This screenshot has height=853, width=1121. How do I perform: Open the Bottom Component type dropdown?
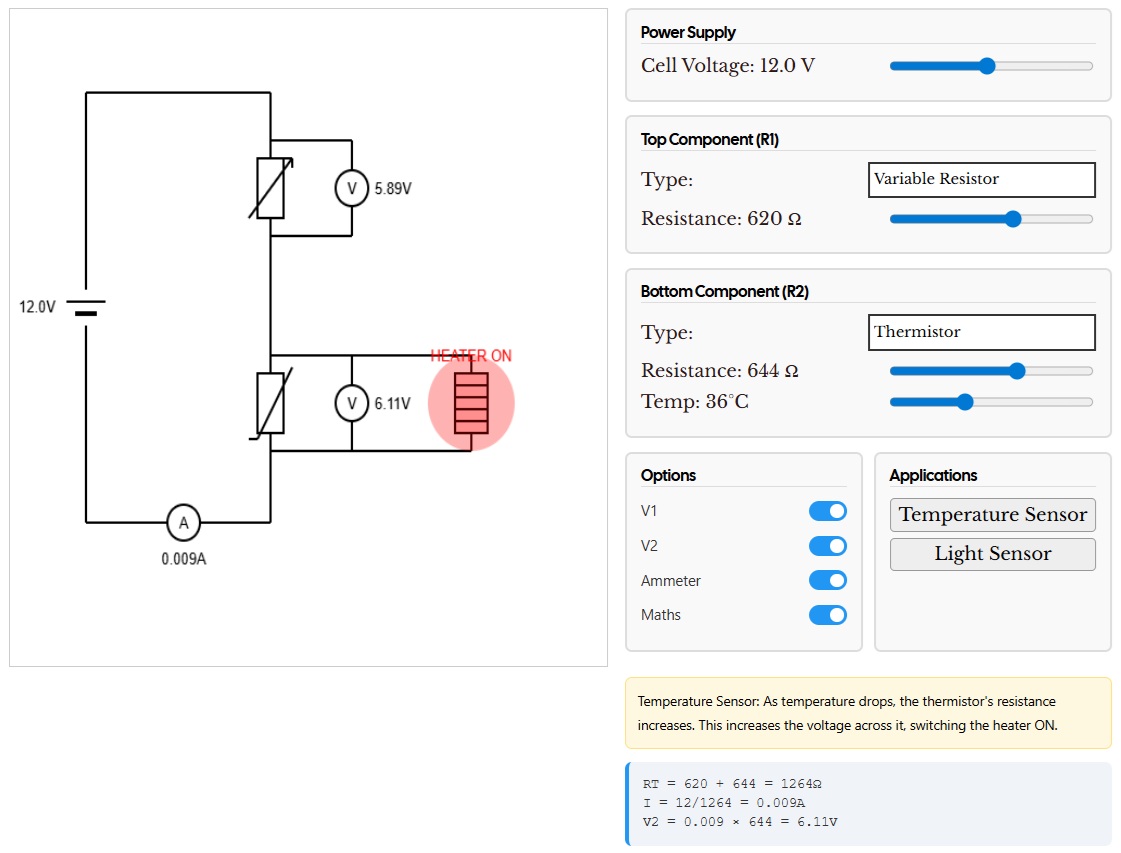pyautogui.click(x=982, y=332)
